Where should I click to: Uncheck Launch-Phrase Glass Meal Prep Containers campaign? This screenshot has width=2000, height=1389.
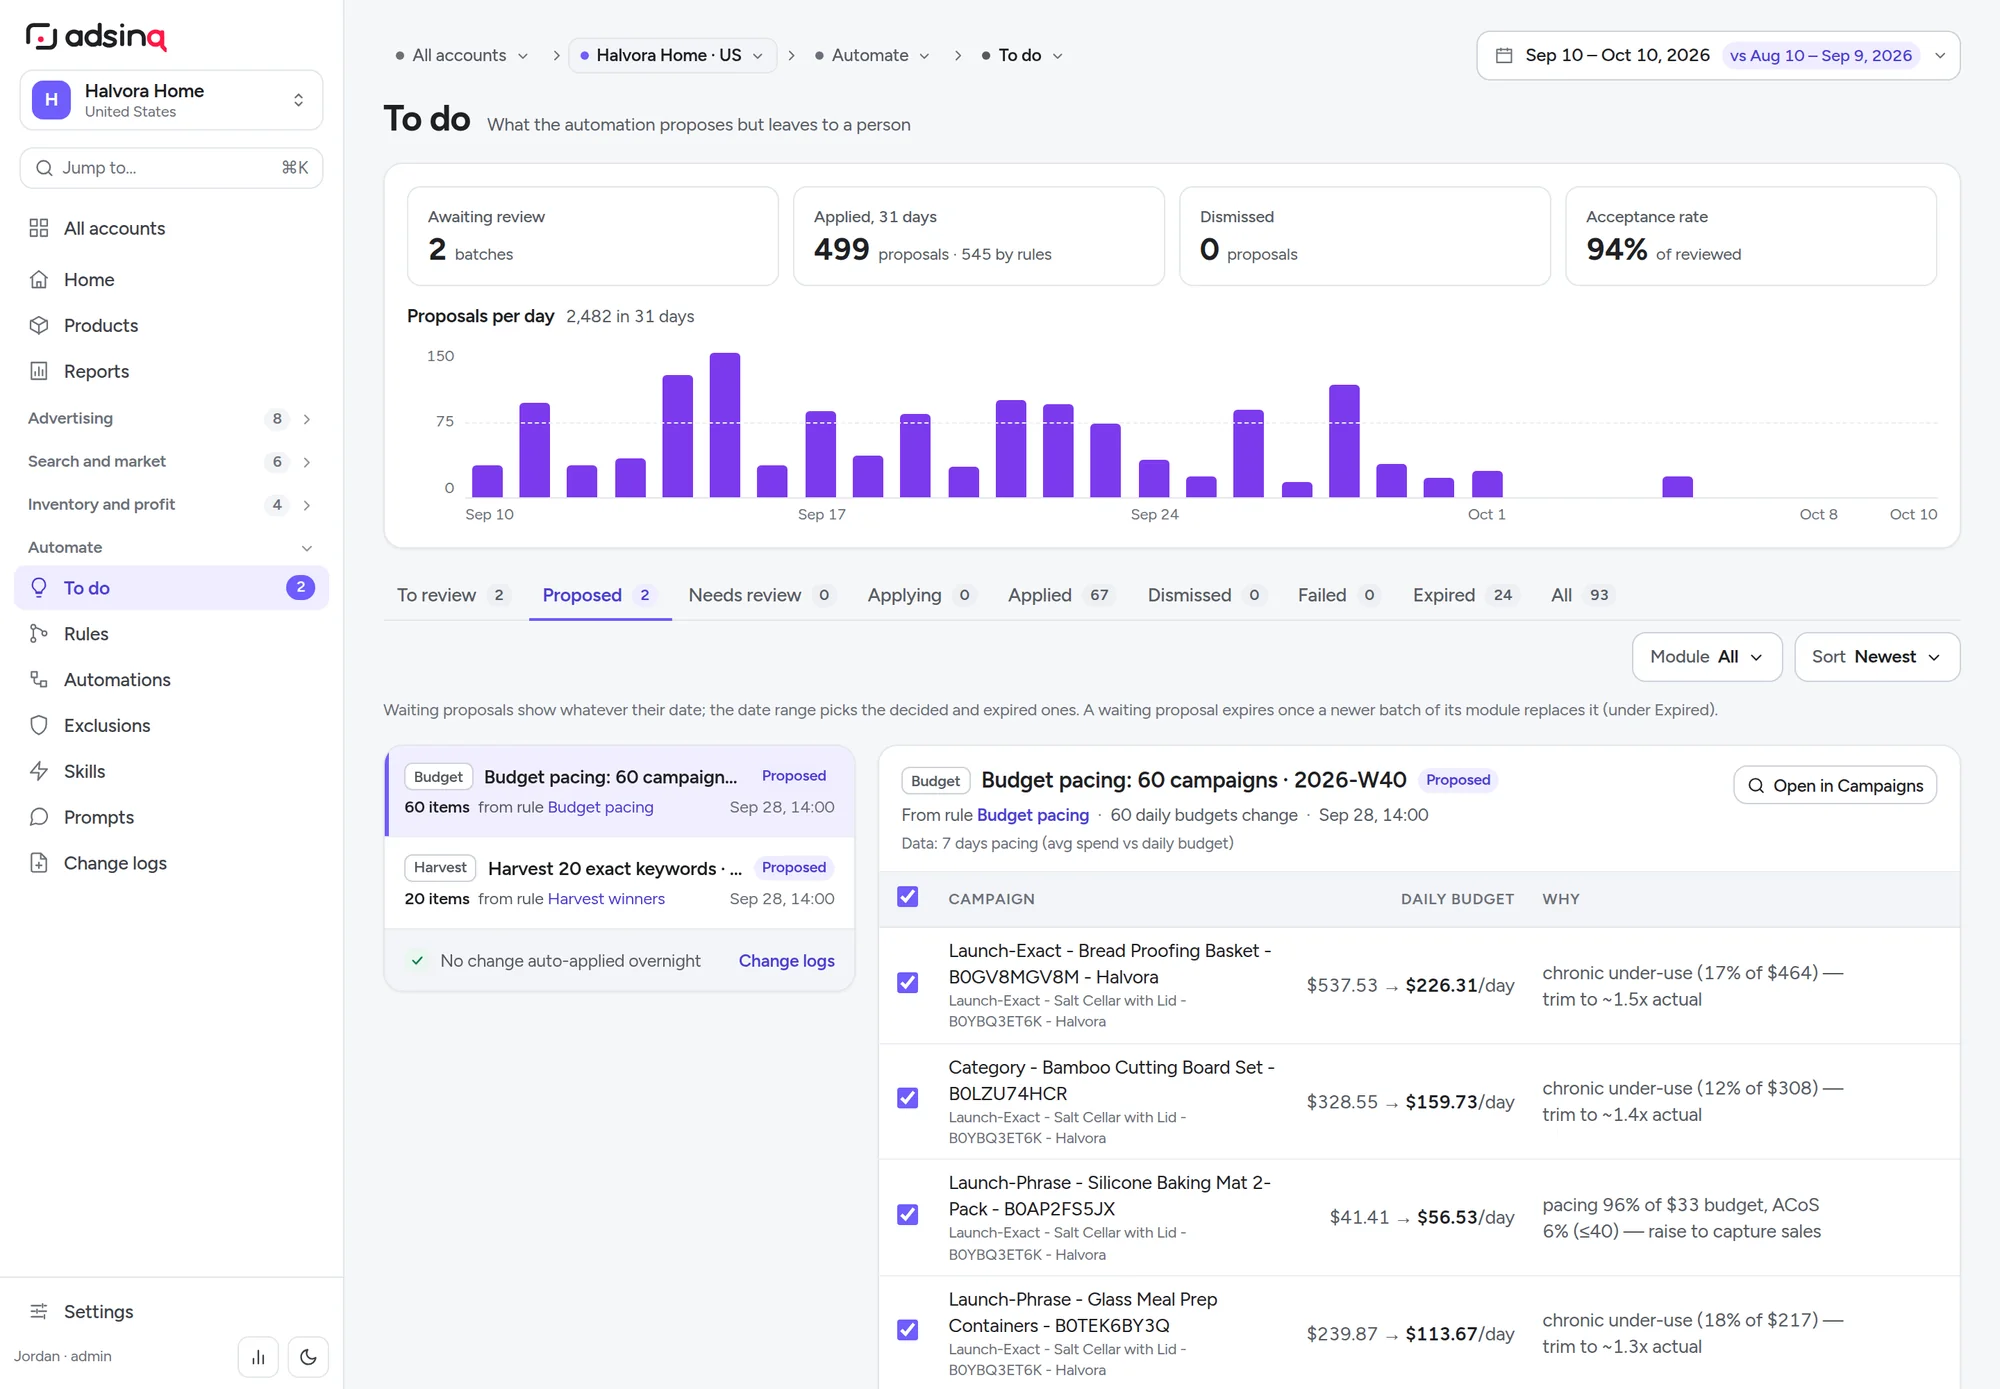click(908, 1330)
